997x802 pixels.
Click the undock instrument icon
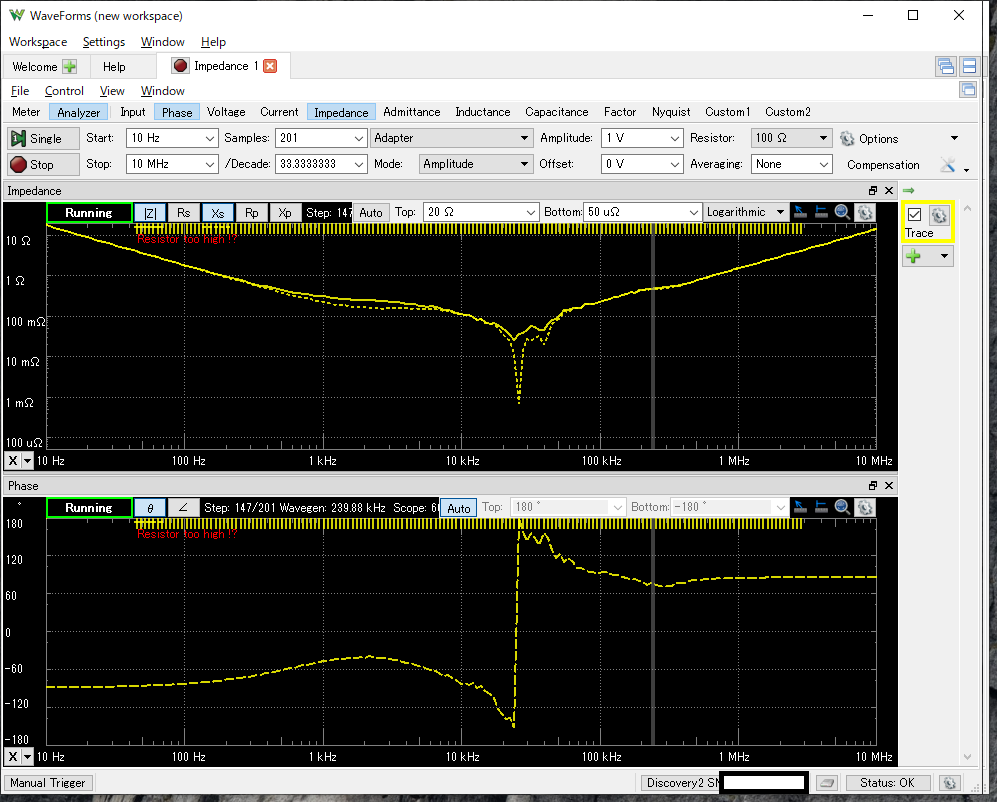click(968, 90)
